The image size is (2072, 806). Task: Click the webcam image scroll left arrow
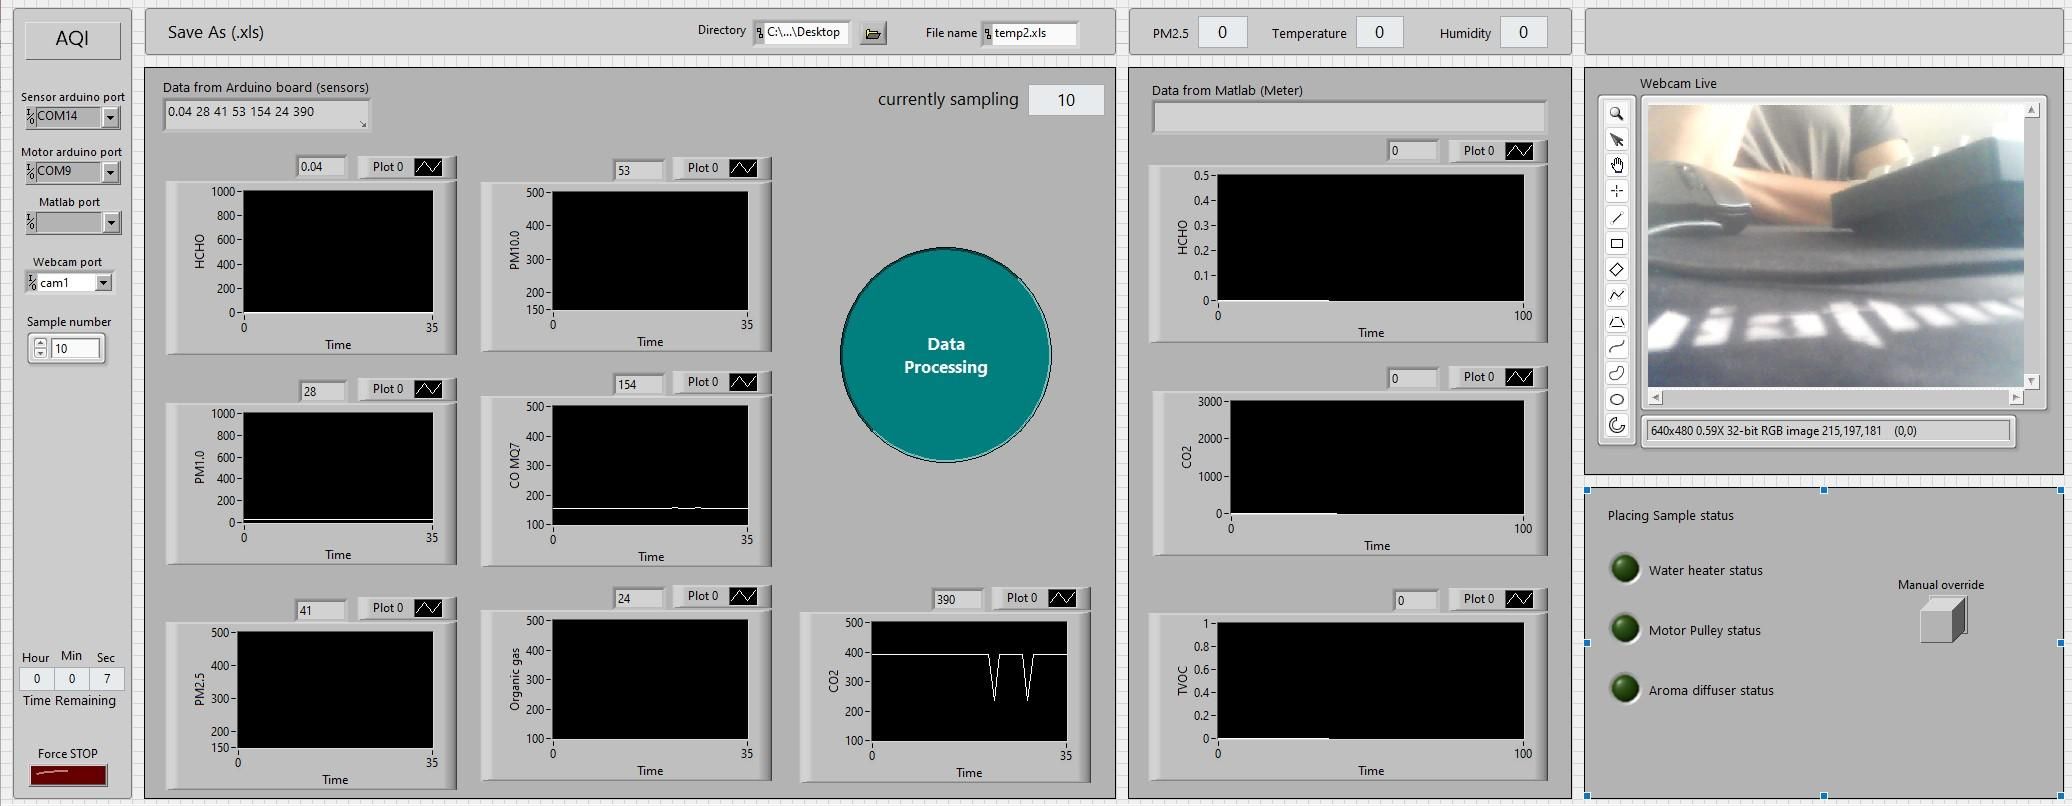click(1655, 397)
